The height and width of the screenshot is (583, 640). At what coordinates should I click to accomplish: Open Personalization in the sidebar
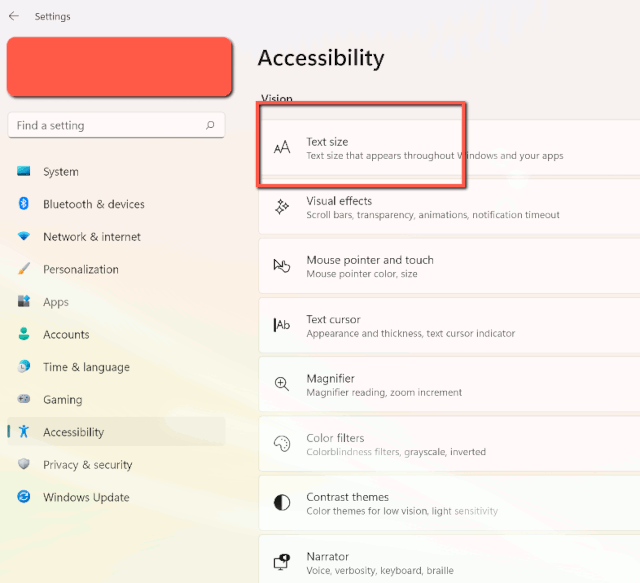[x=80, y=269]
